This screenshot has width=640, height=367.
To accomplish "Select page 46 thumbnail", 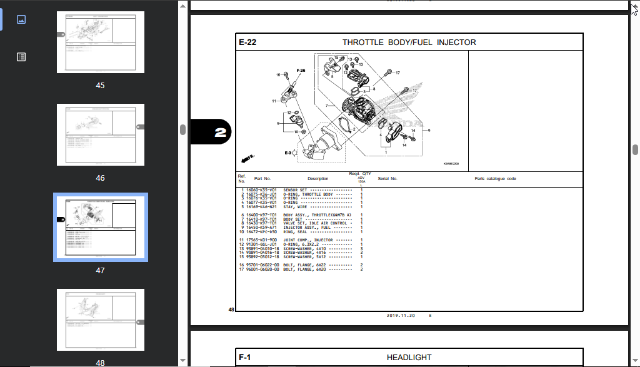I will click(x=100, y=135).
